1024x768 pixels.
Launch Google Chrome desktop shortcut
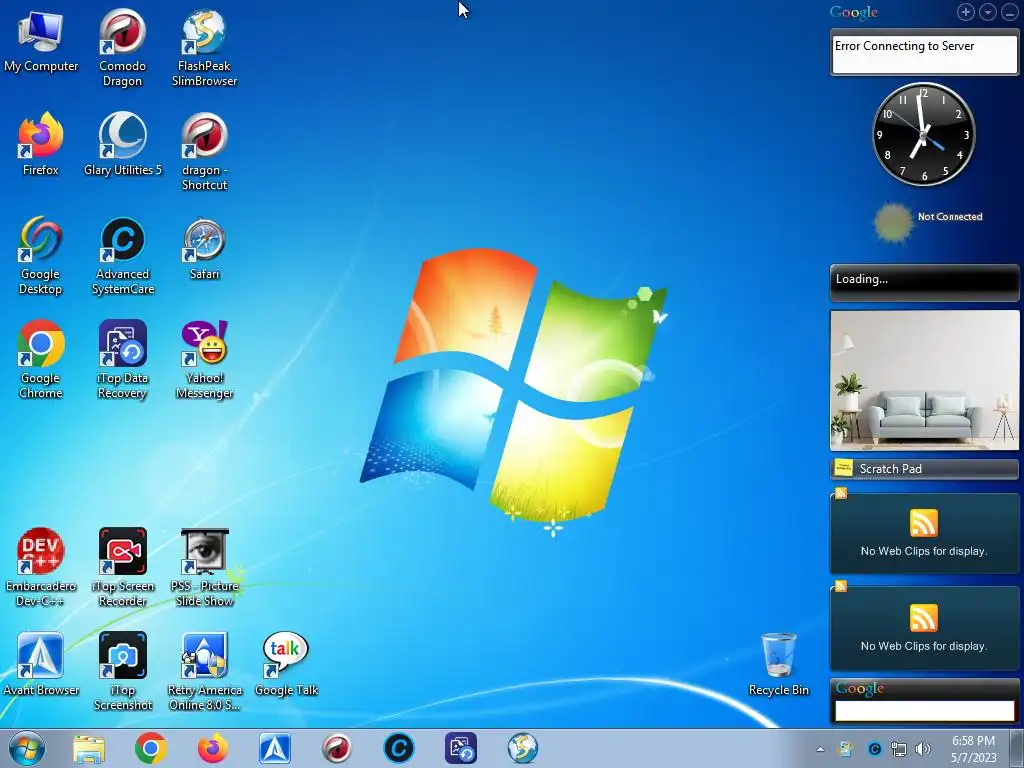40,359
